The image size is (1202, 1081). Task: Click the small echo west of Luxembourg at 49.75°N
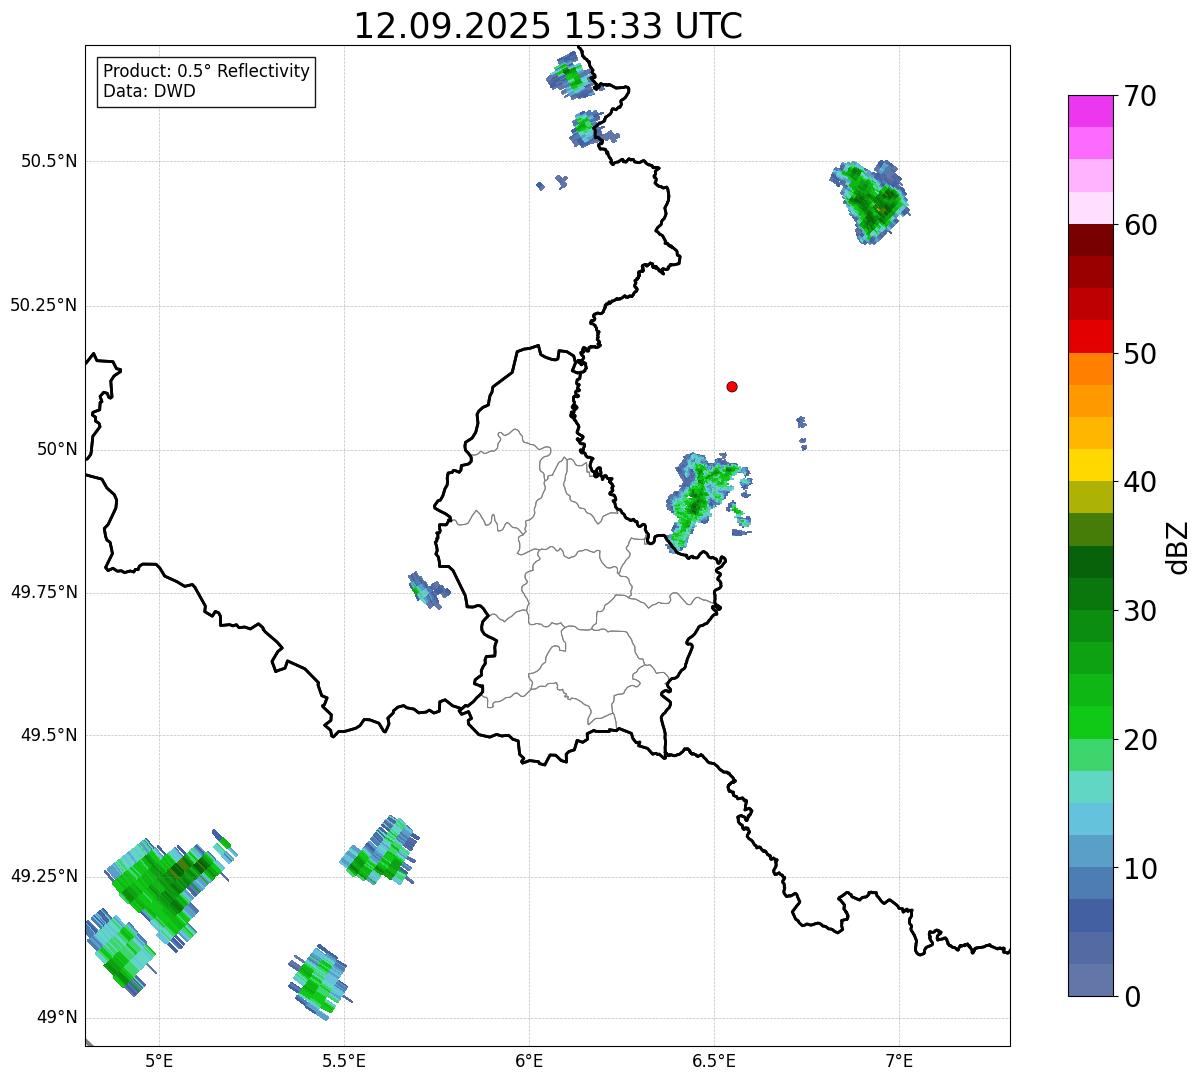428,590
